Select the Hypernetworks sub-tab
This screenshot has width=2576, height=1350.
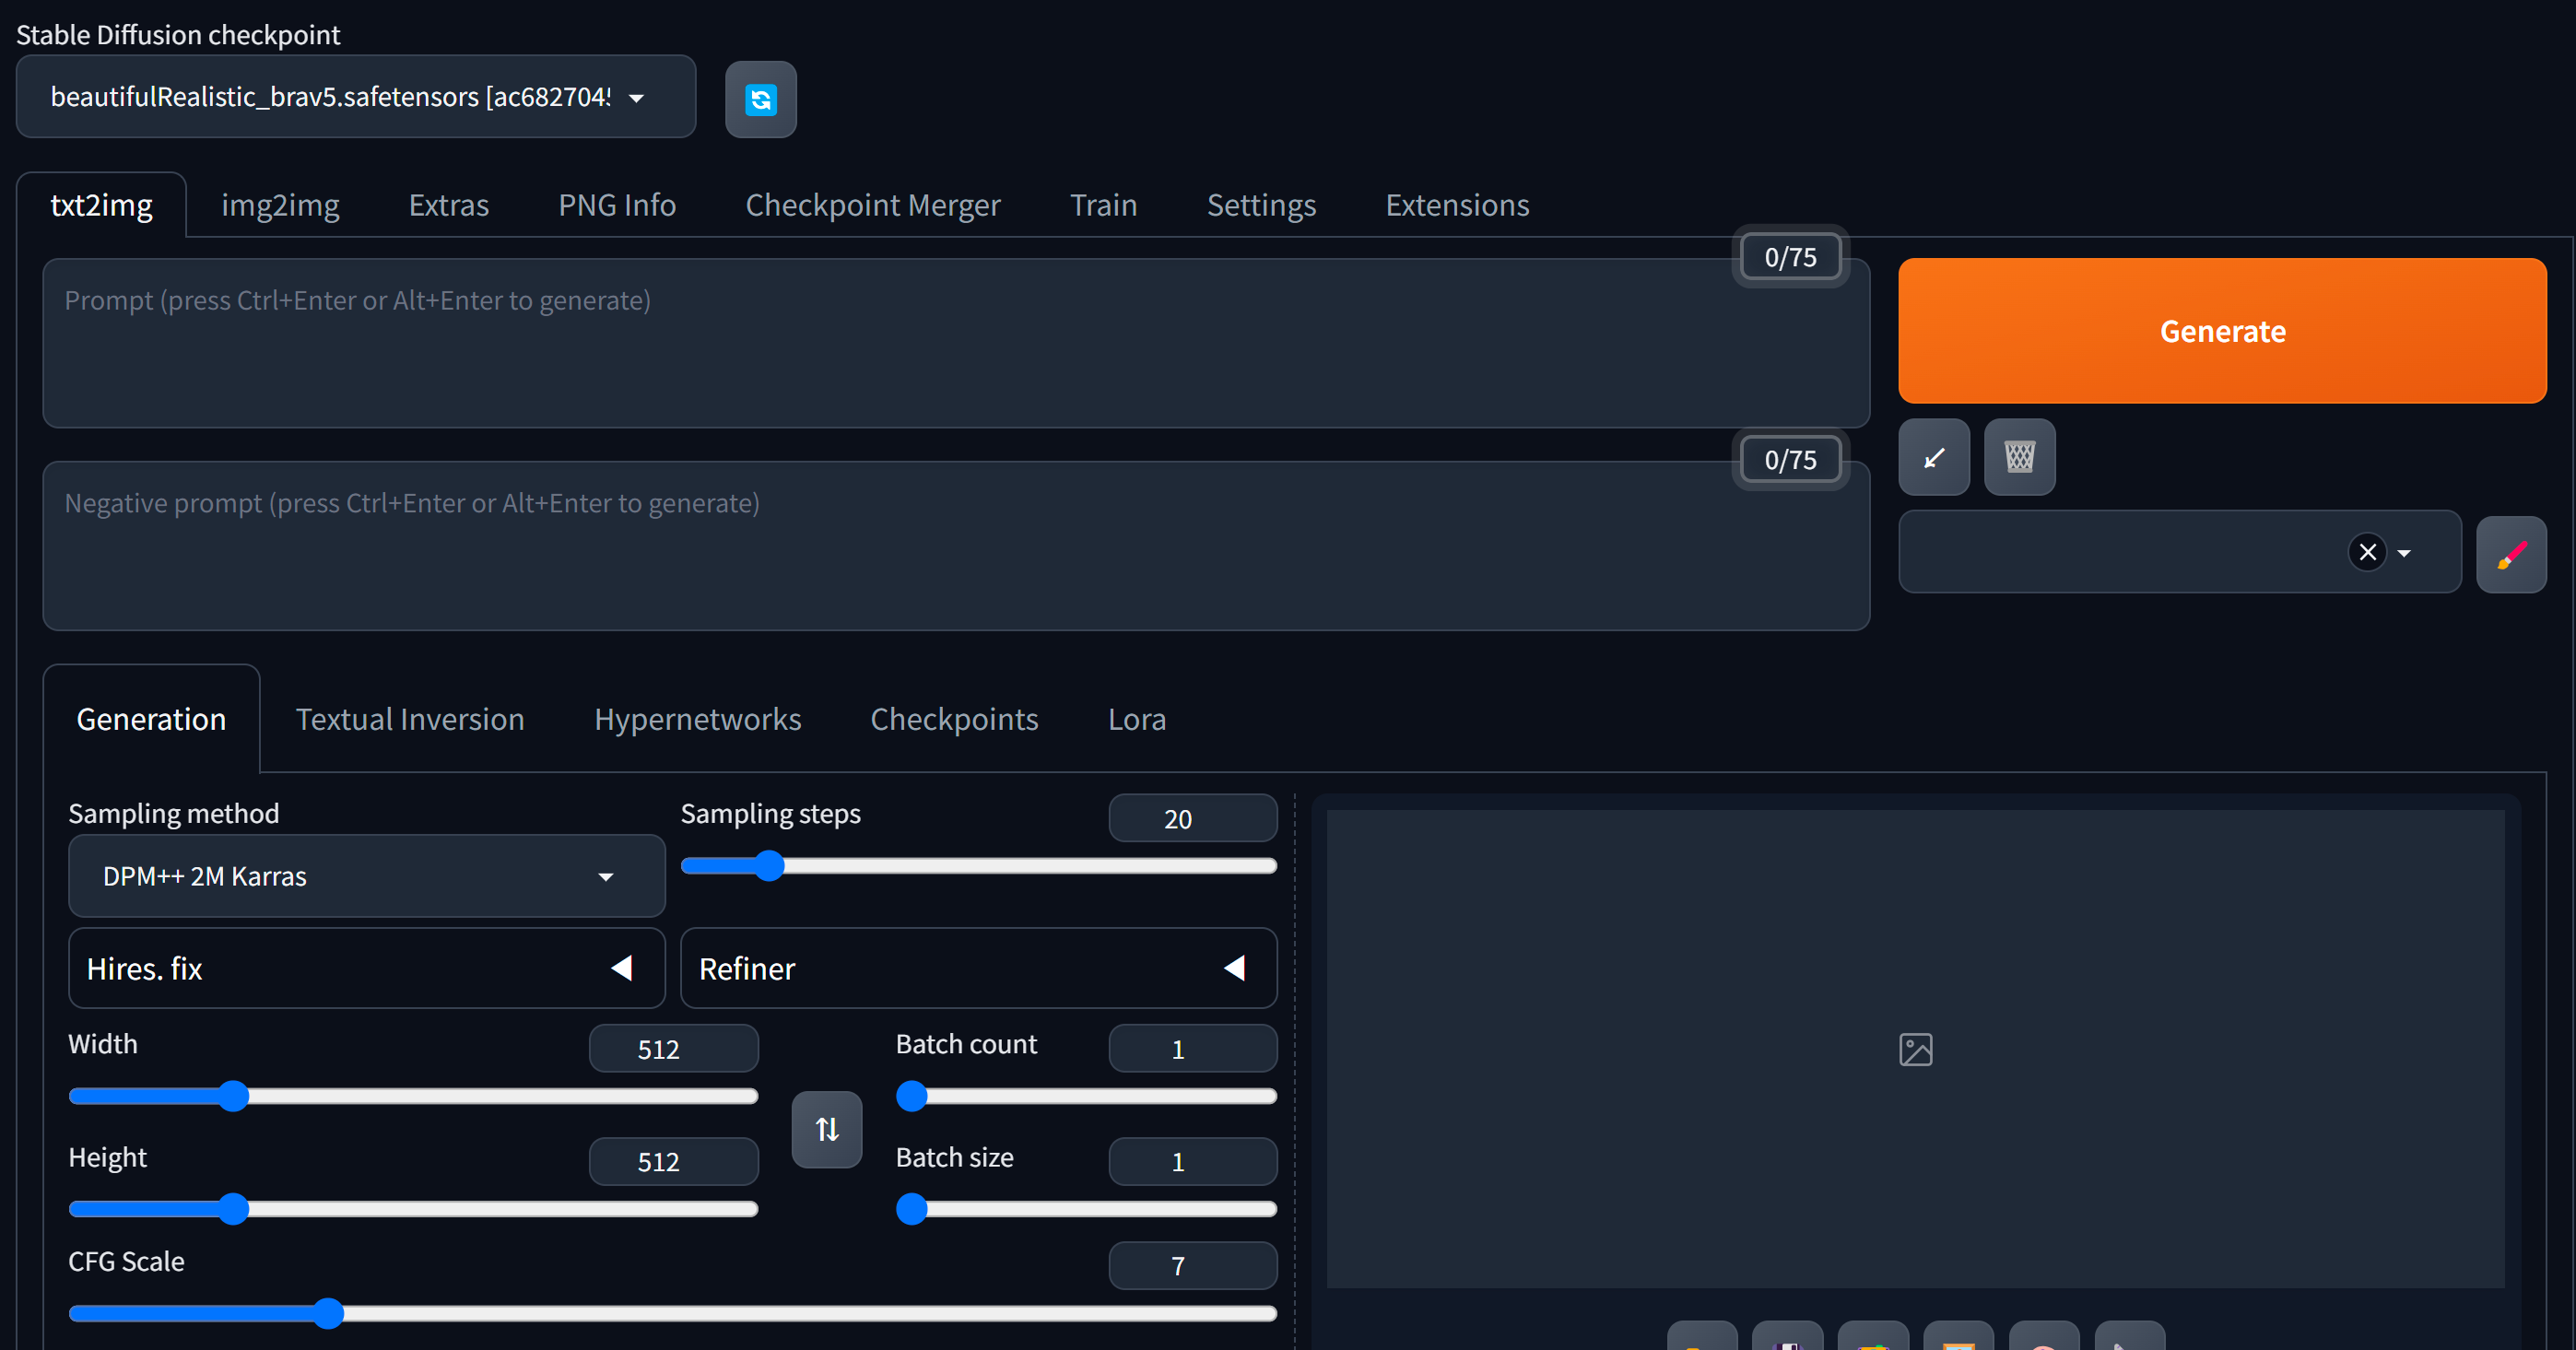pos(697,719)
